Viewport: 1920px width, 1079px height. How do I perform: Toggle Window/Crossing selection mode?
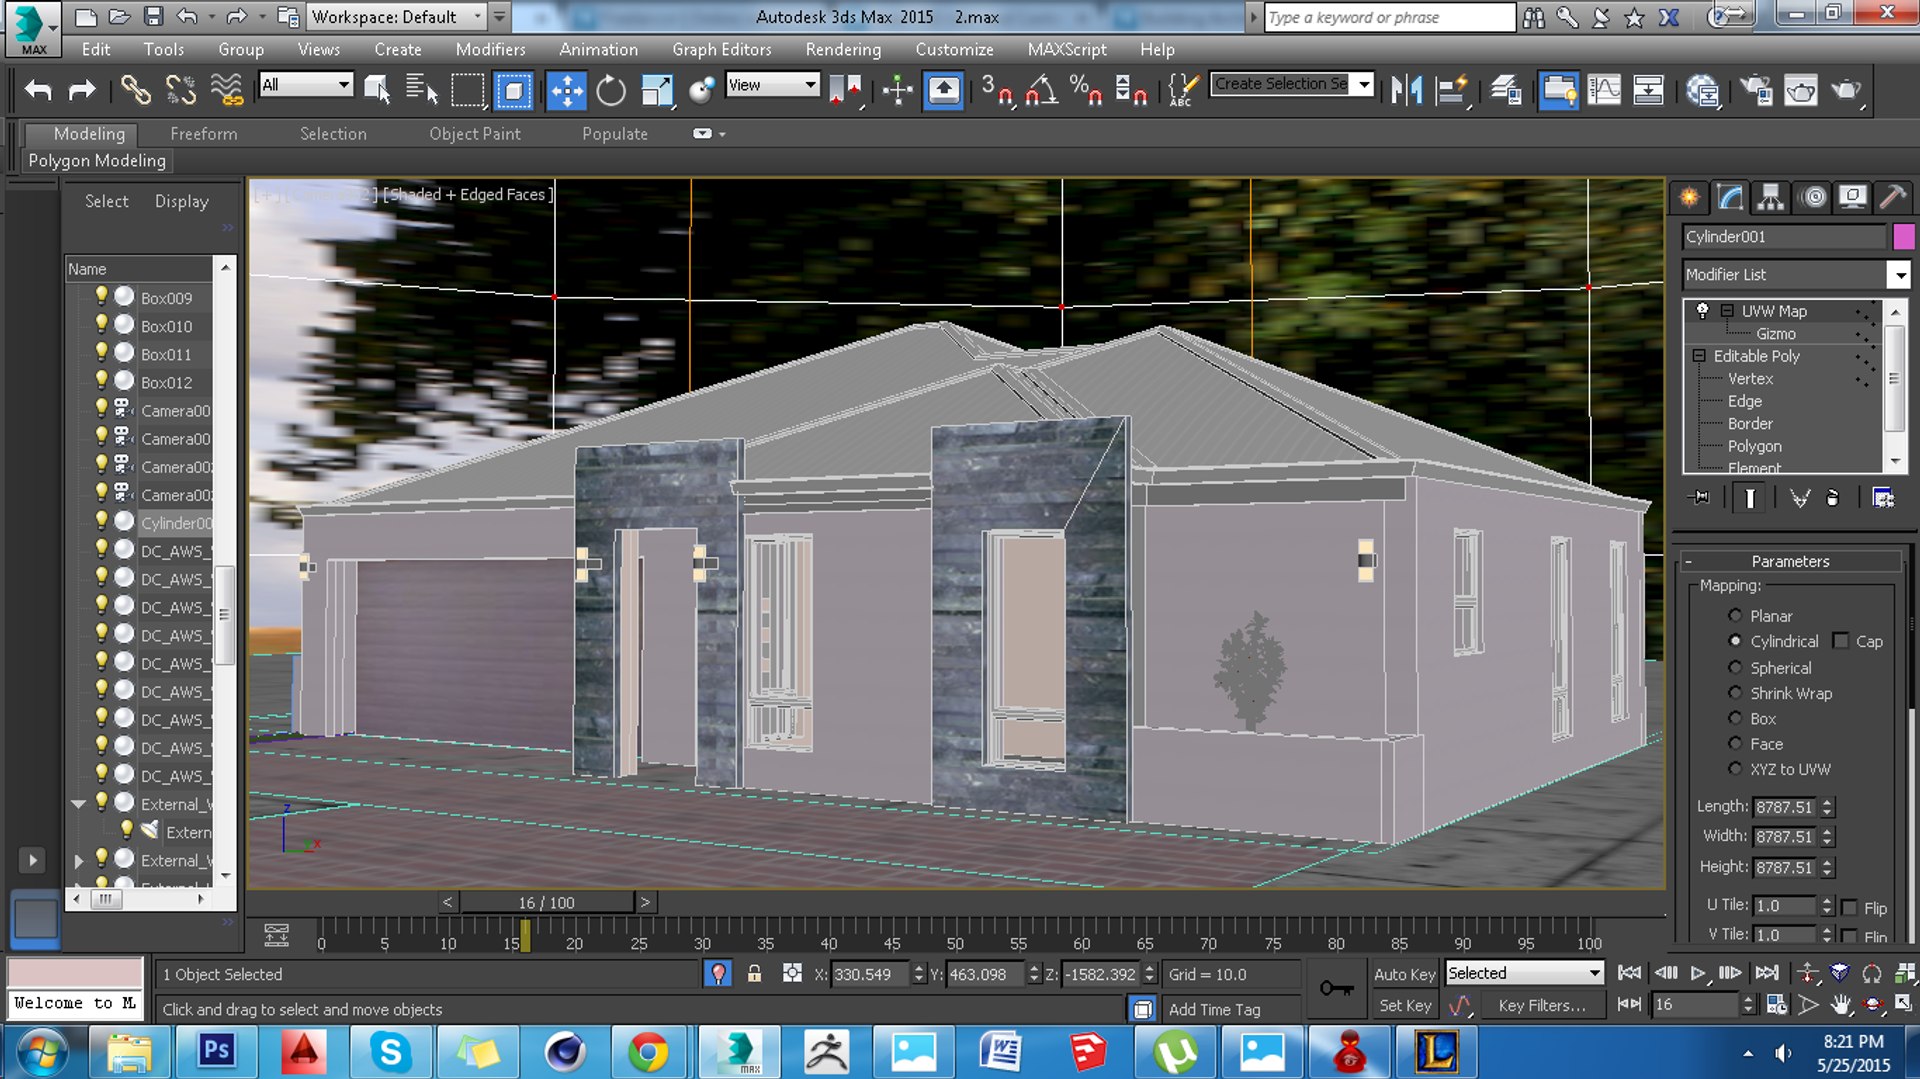click(x=513, y=91)
